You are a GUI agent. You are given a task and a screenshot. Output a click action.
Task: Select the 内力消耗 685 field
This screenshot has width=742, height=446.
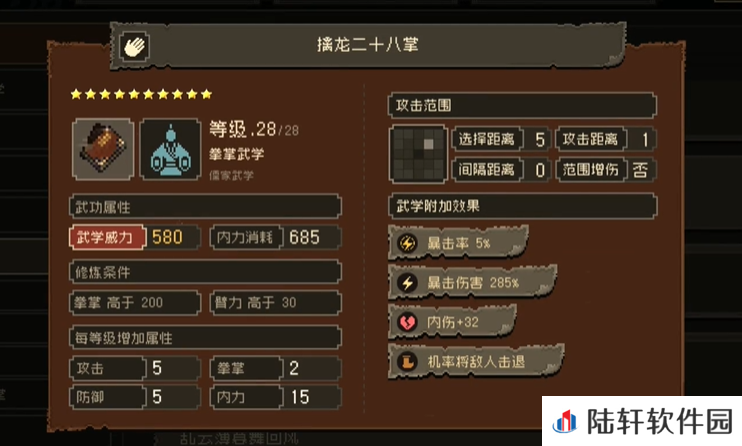pyautogui.click(x=275, y=237)
